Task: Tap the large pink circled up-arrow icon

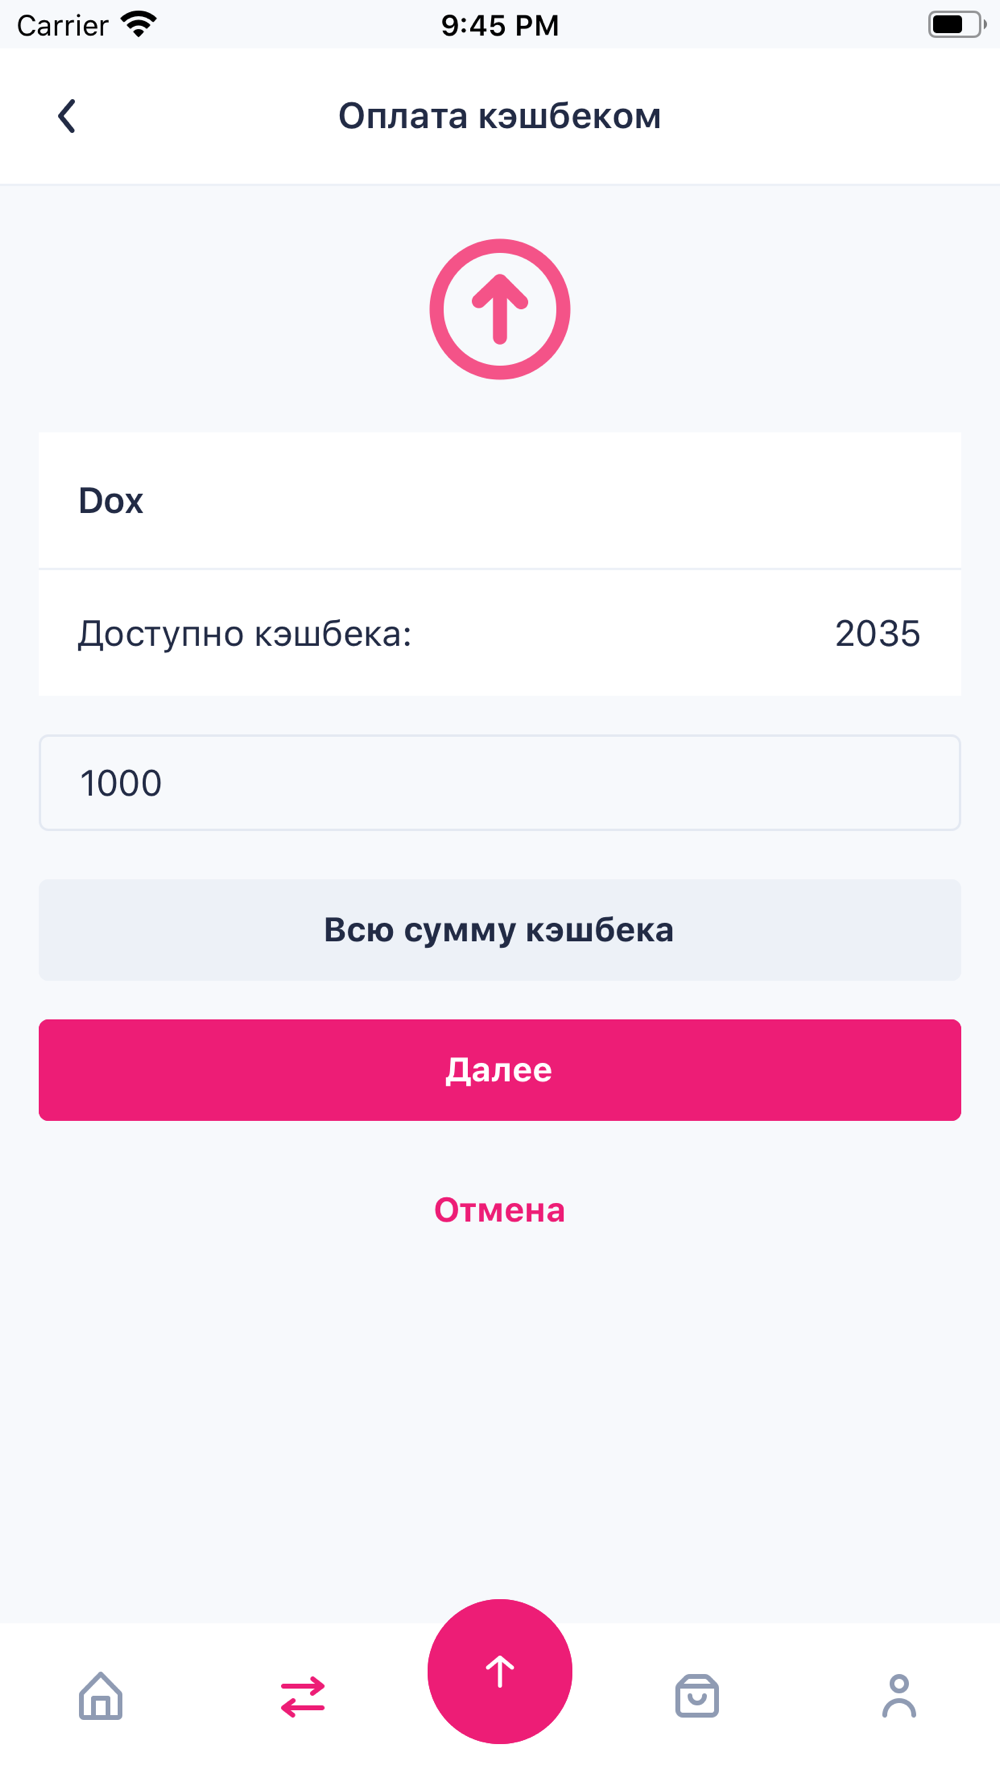Action: pyautogui.click(x=500, y=309)
